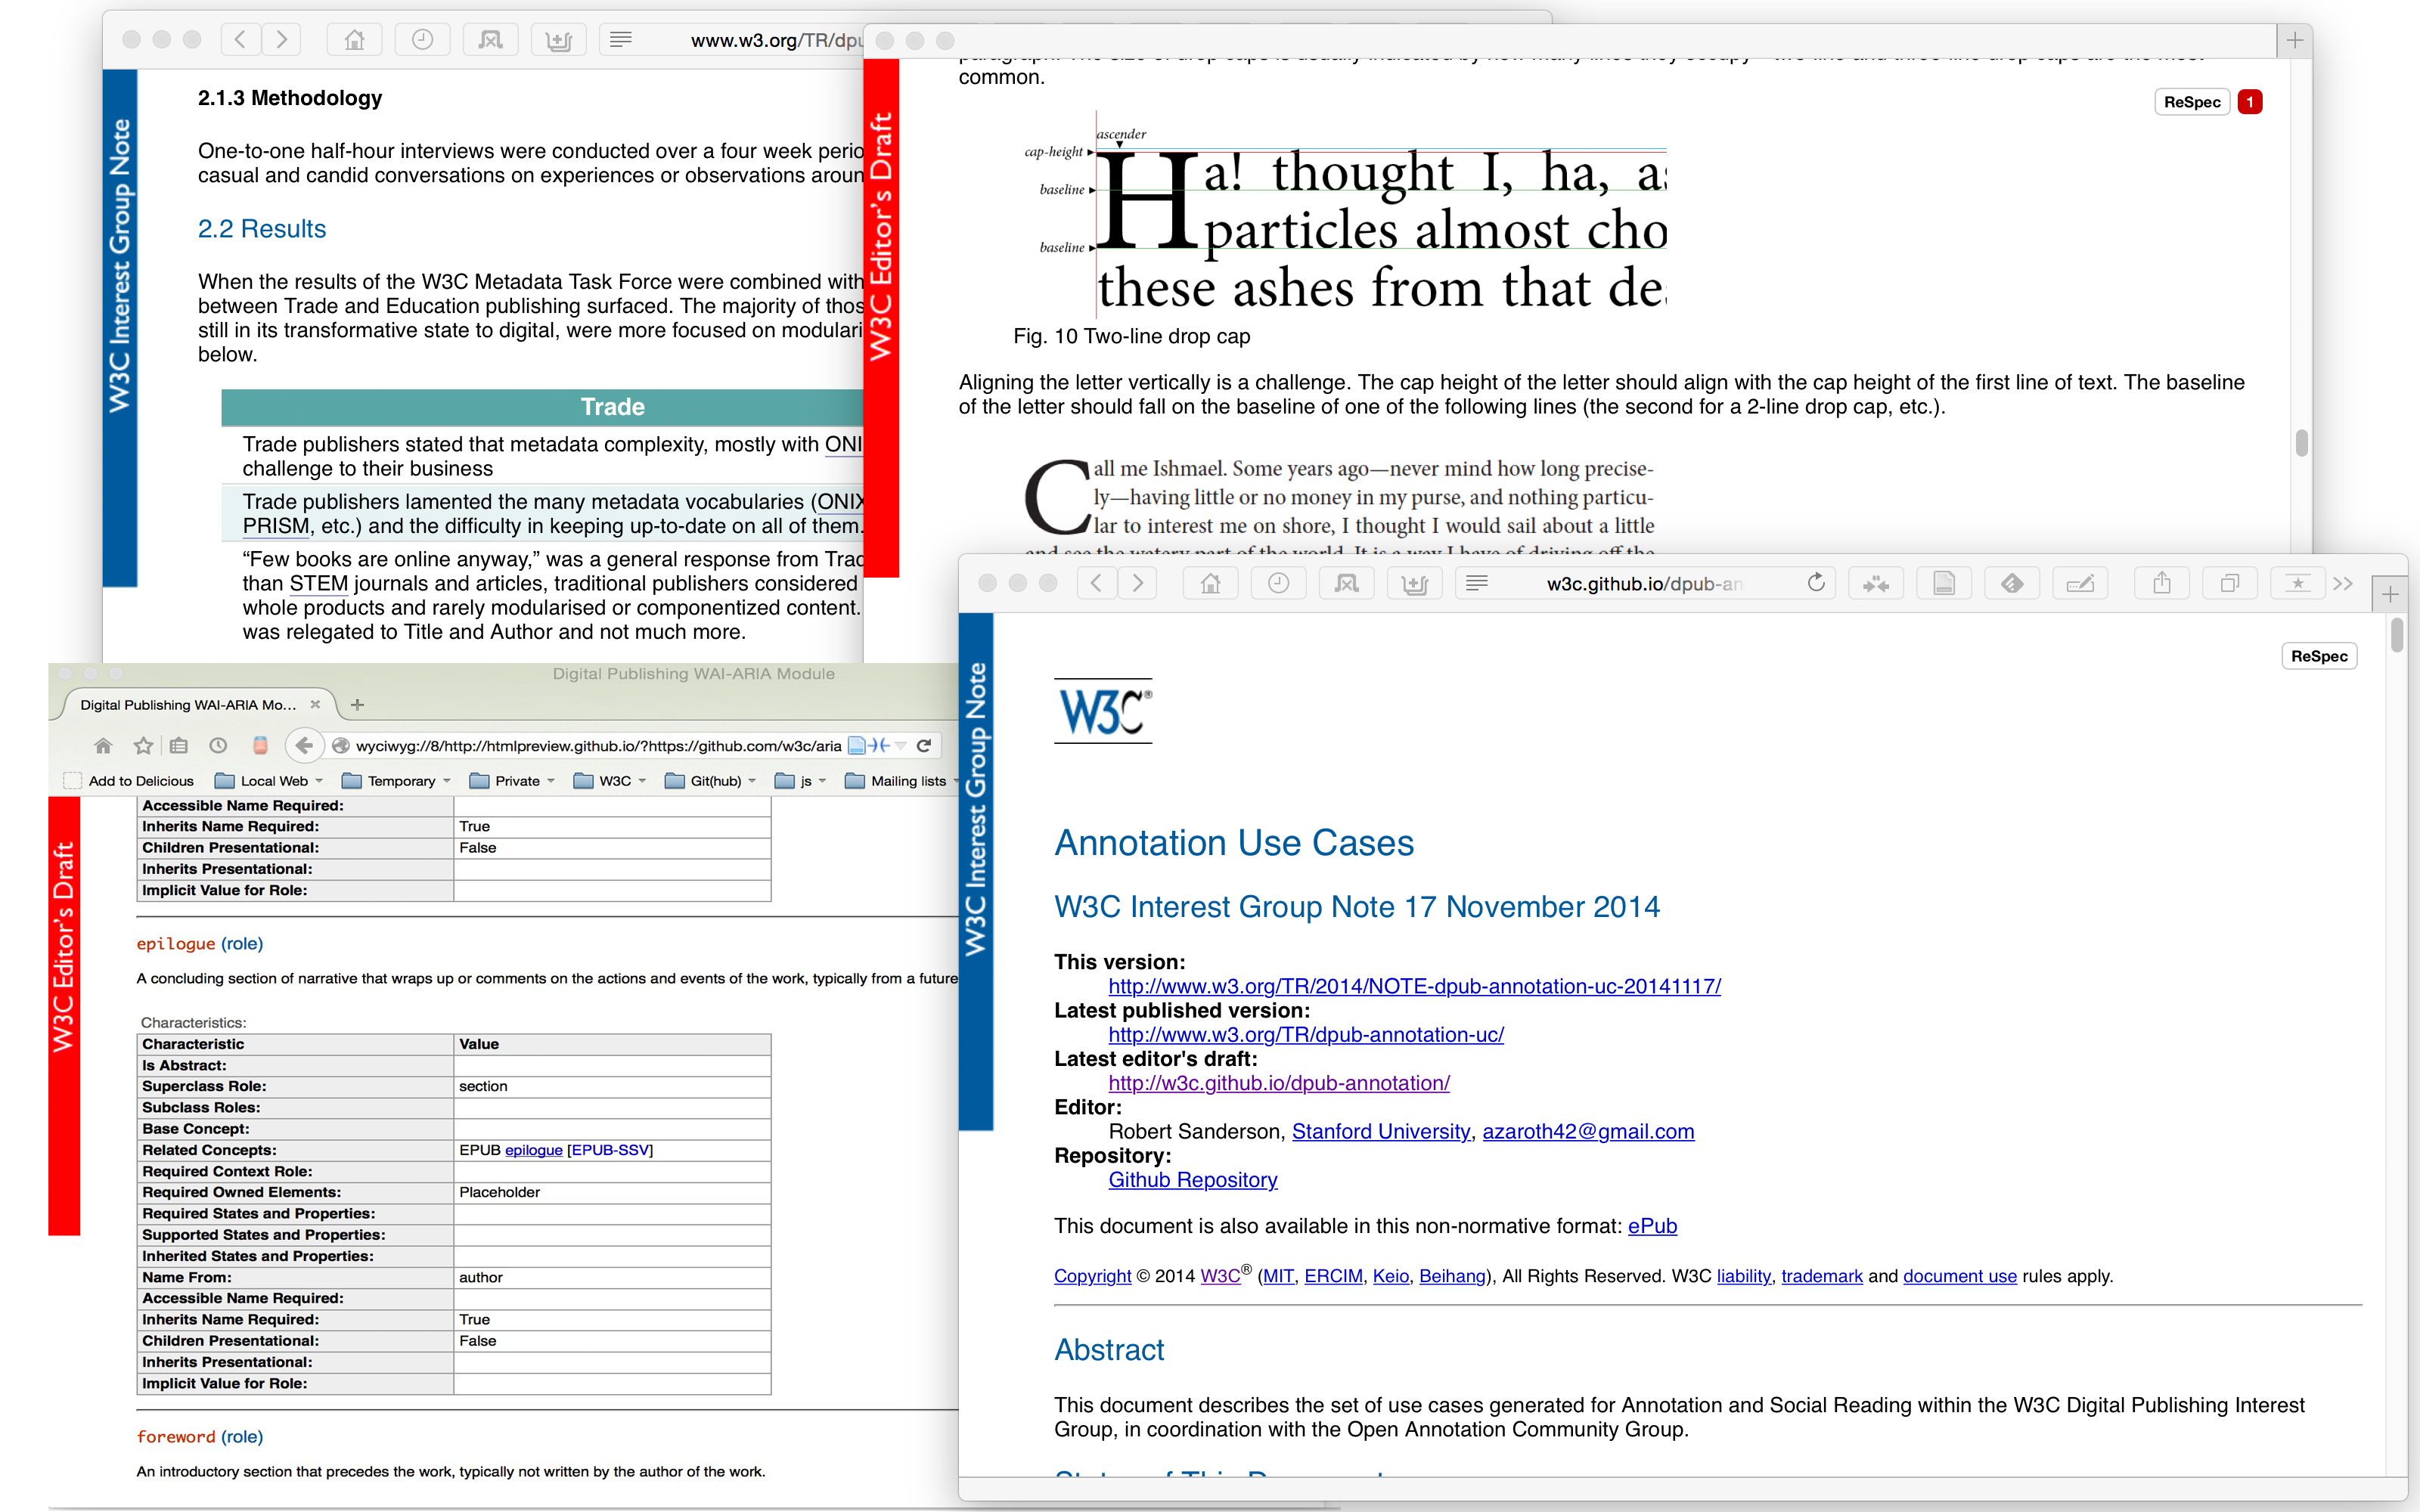This screenshot has width=2420, height=1512.
Task: Open History clock icon in bottom-right browser toolbar
Action: [x=1278, y=583]
